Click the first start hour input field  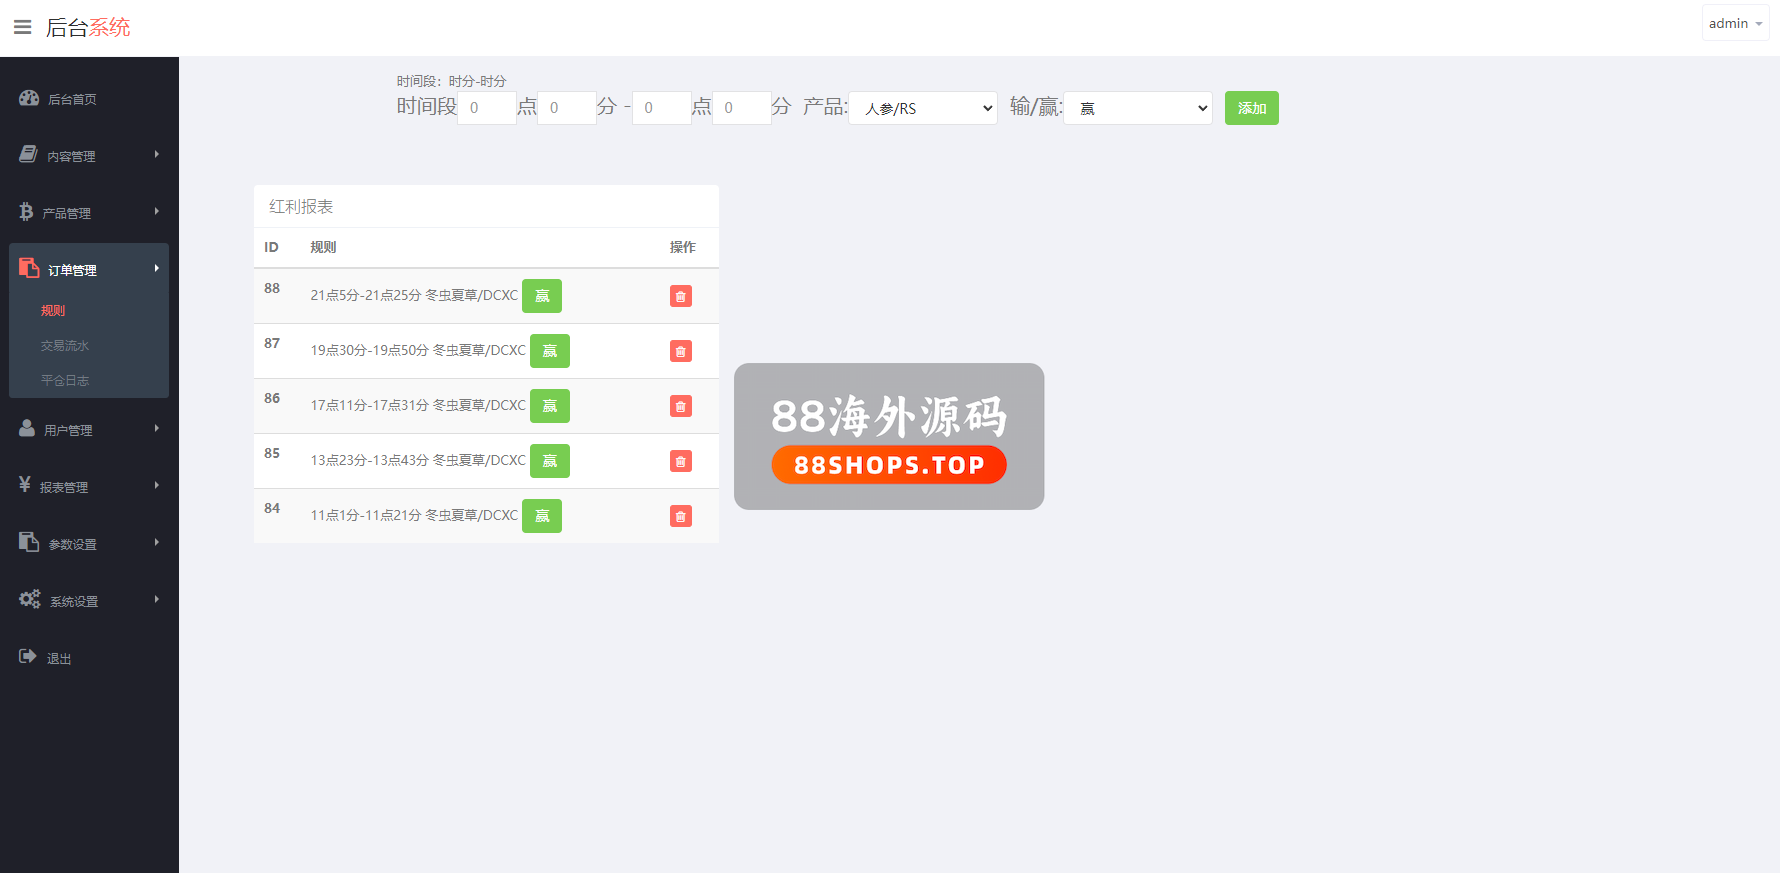[487, 108]
